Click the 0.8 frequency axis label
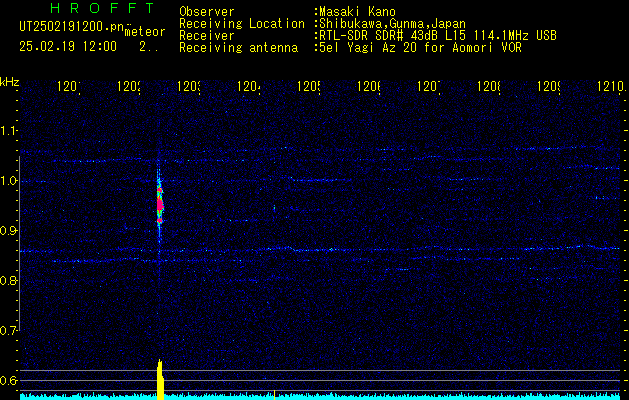This screenshot has height=400, width=629. pyautogui.click(x=9, y=281)
